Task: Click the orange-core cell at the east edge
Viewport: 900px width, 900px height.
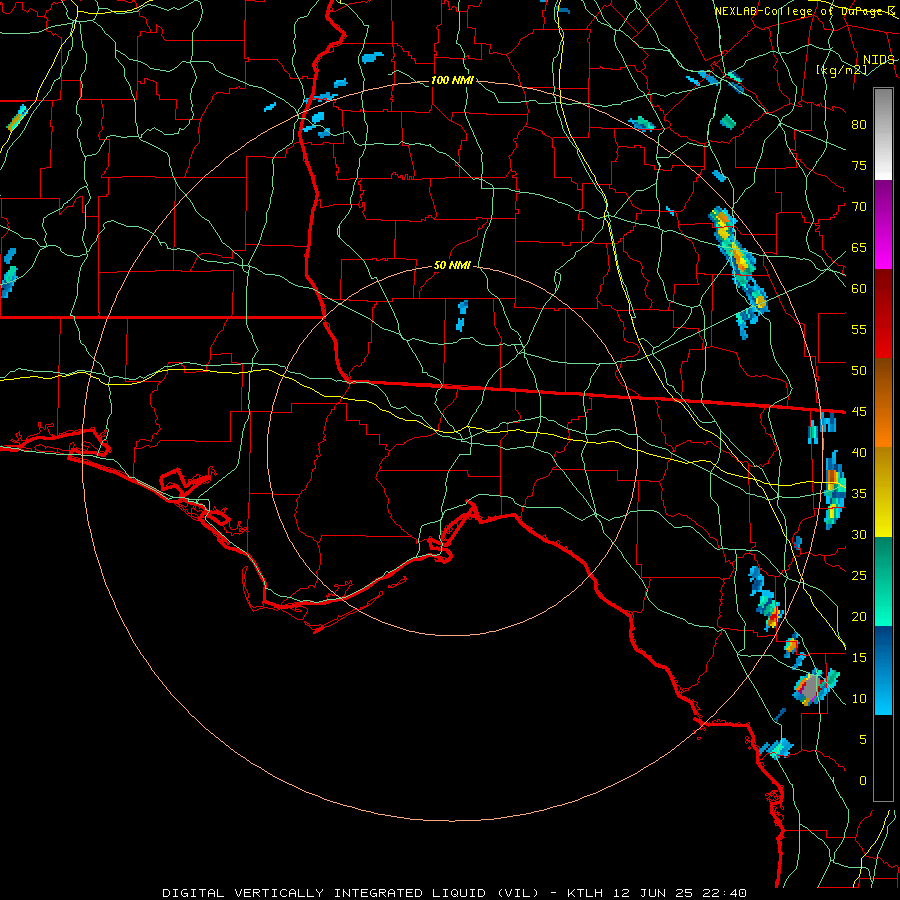Action: [x=835, y=489]
